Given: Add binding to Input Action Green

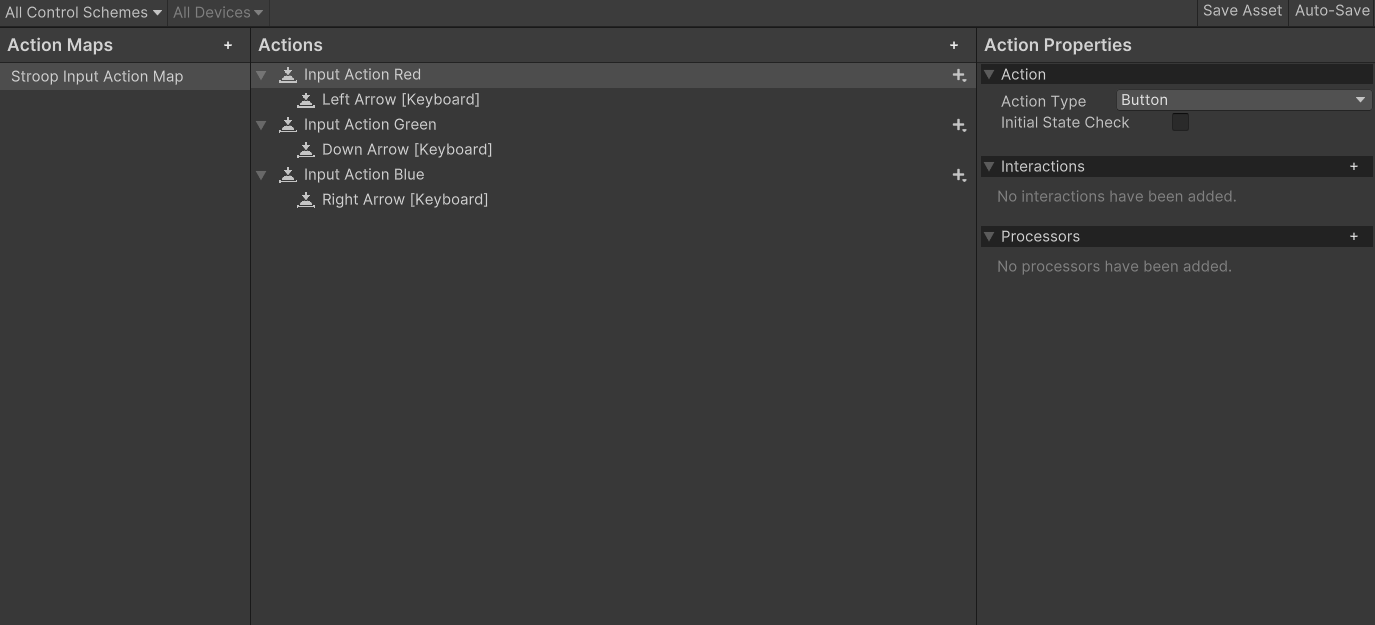Looking at the screenshot, I should pos(959,125).
